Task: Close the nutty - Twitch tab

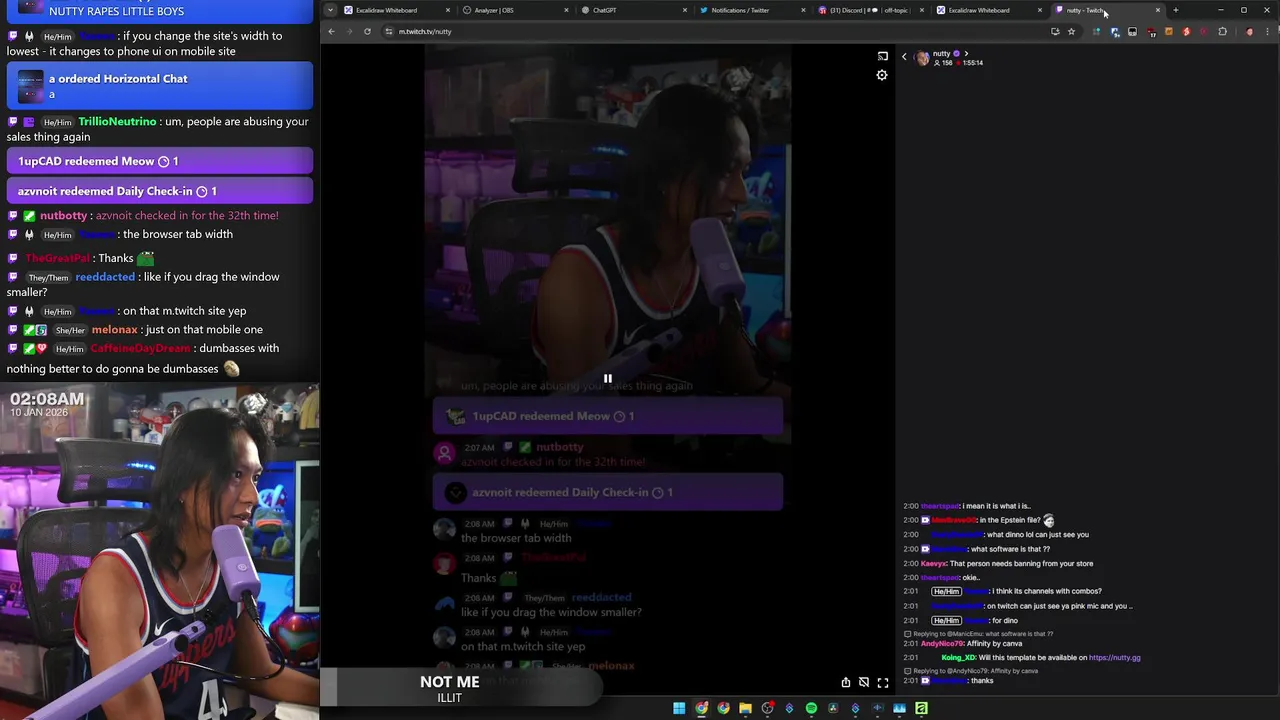Action: pyautogui.click(x=1158, y=10)
